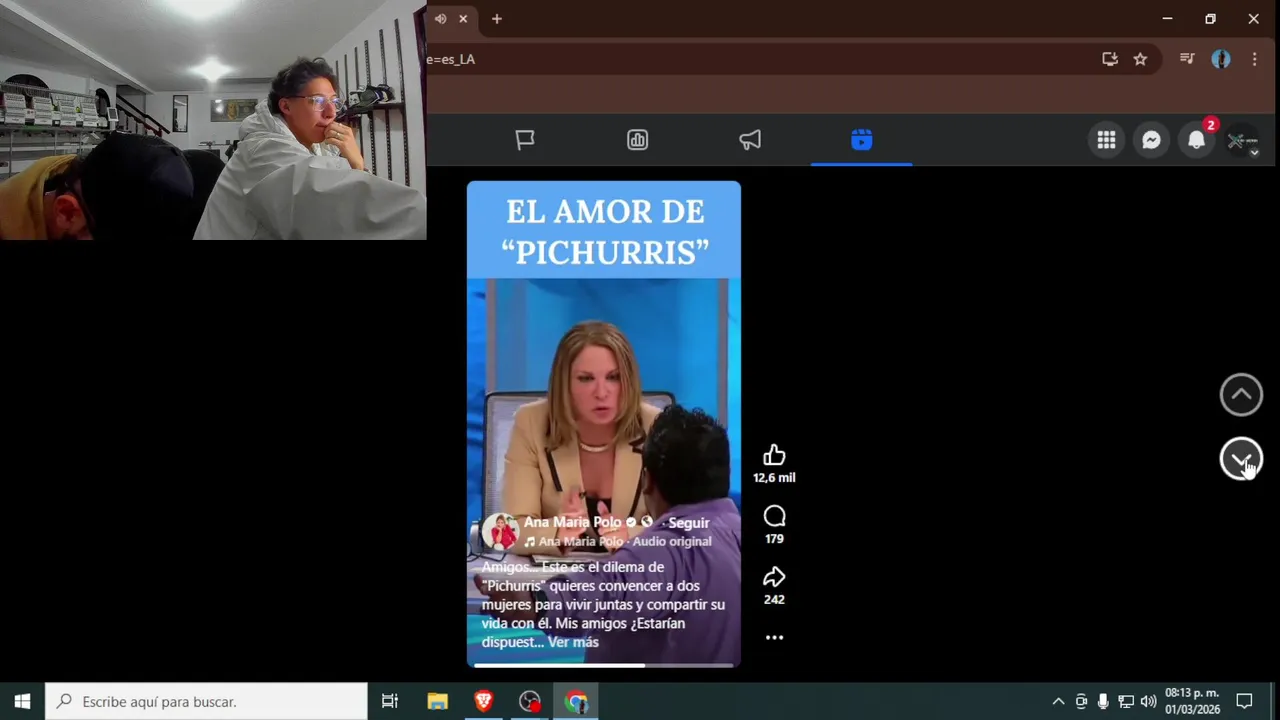Open the ads megaphone tab
This screenshot has height=720, width=1280.
tap(750, 140)
